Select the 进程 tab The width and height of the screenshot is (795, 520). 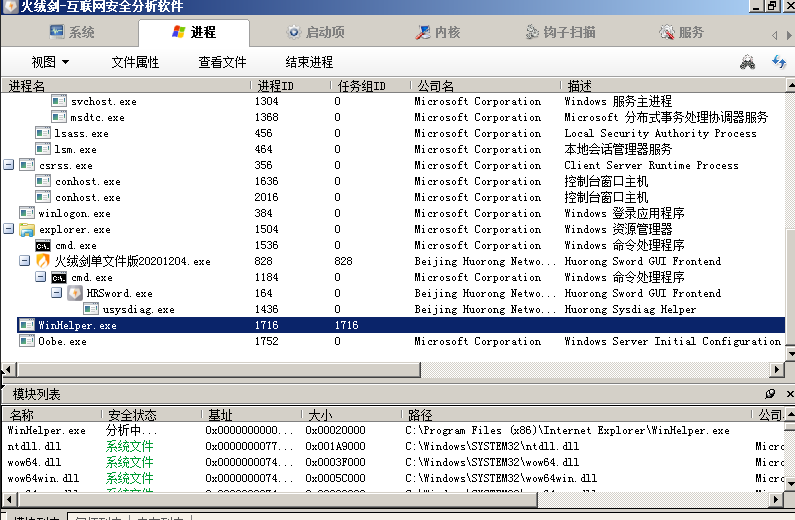coord(194,32)
